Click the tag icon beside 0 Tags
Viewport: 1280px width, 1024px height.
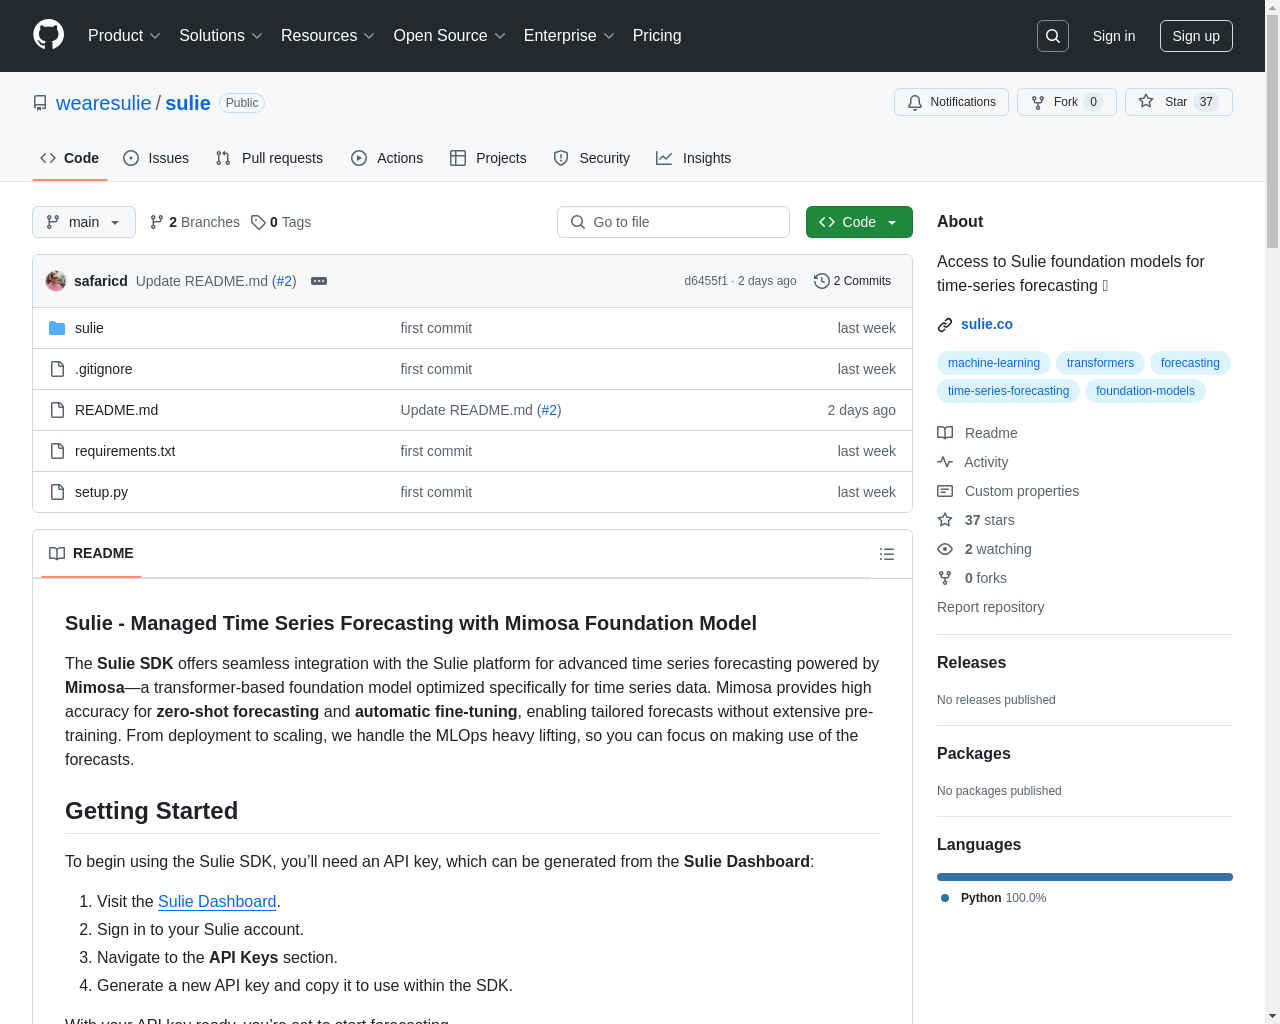coord(258,222)
